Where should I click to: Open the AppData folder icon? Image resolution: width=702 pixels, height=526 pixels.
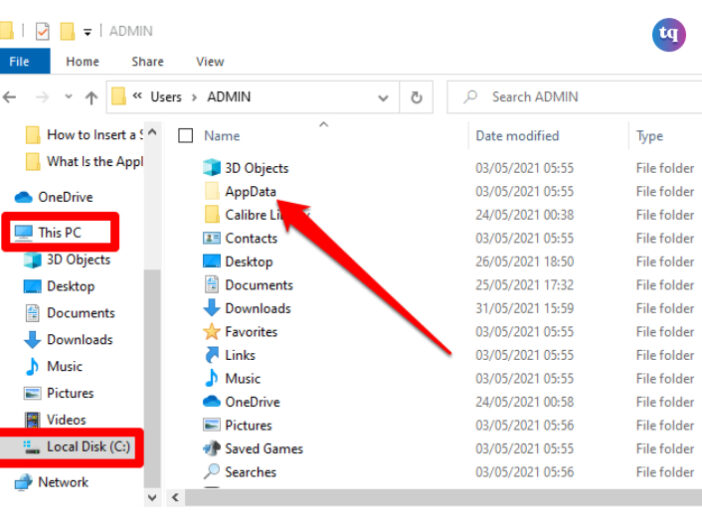coord(212,191)
